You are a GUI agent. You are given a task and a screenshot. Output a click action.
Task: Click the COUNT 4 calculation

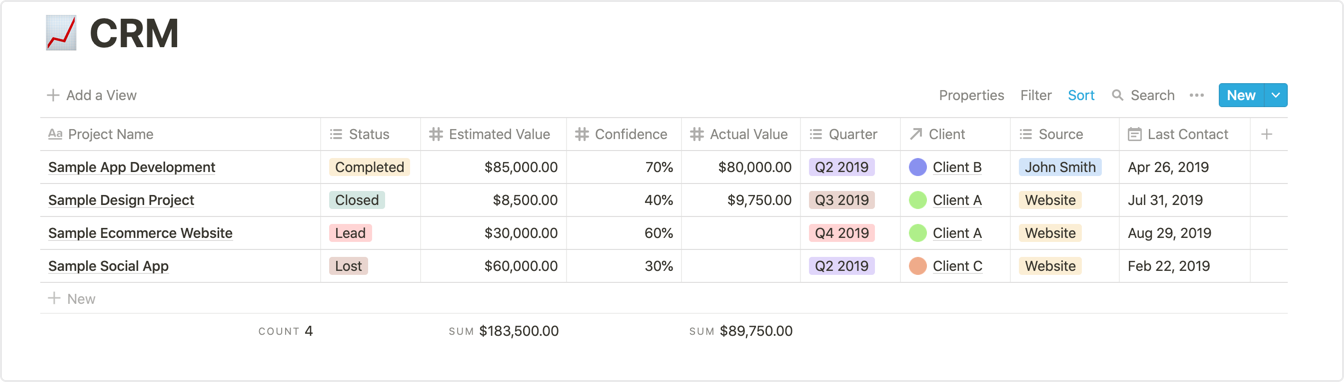[x=285, y=331]
